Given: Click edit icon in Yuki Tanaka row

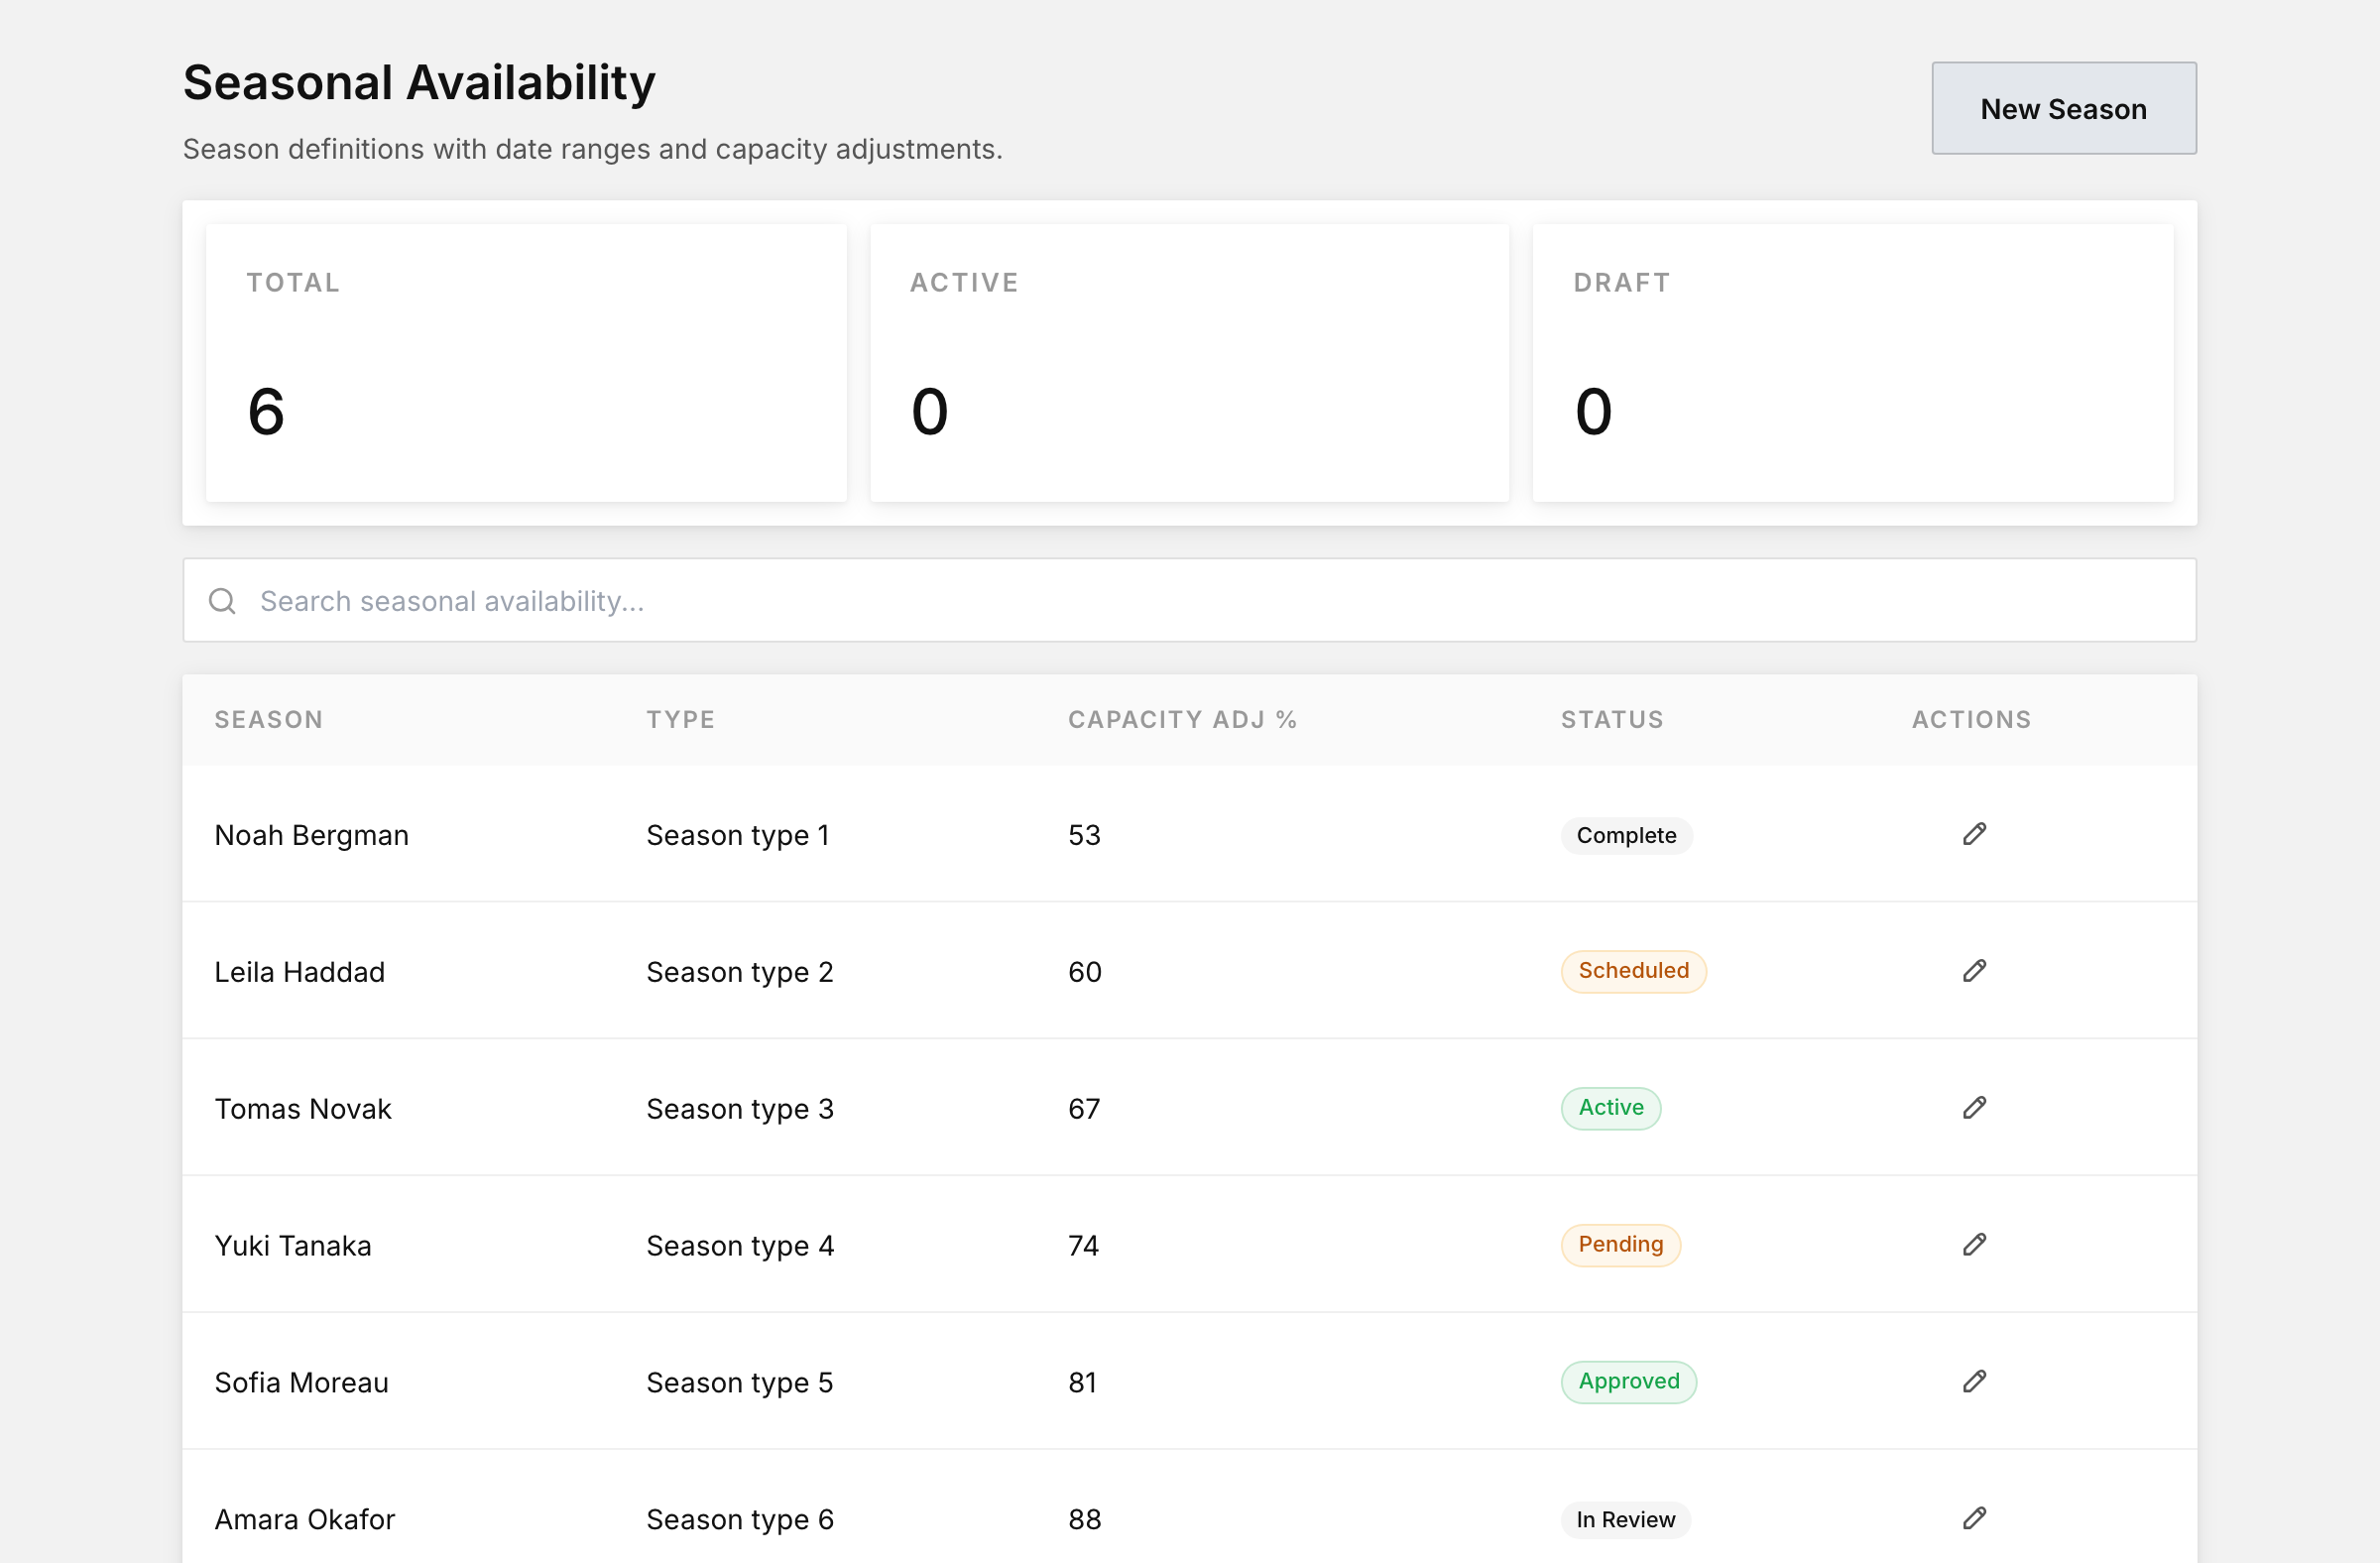Looking at the screenshot, I should click(x=1974, y=1245).
